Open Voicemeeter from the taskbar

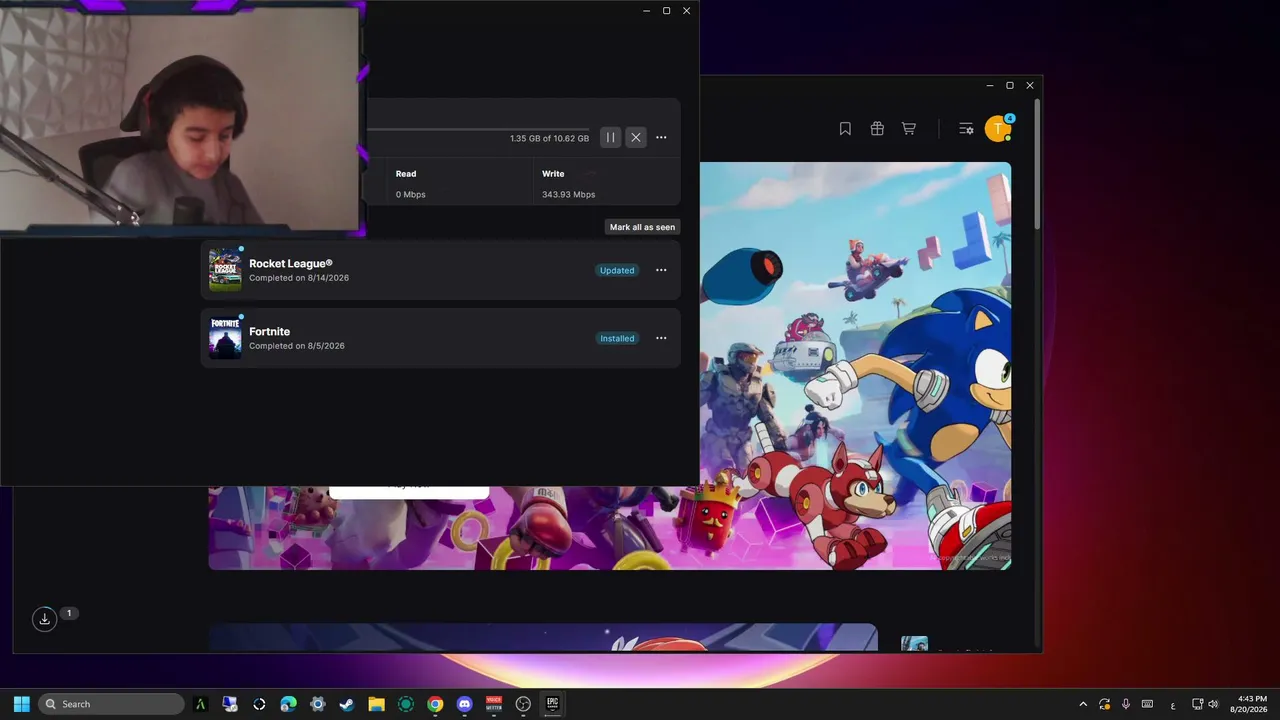click(x=493, y=704)
